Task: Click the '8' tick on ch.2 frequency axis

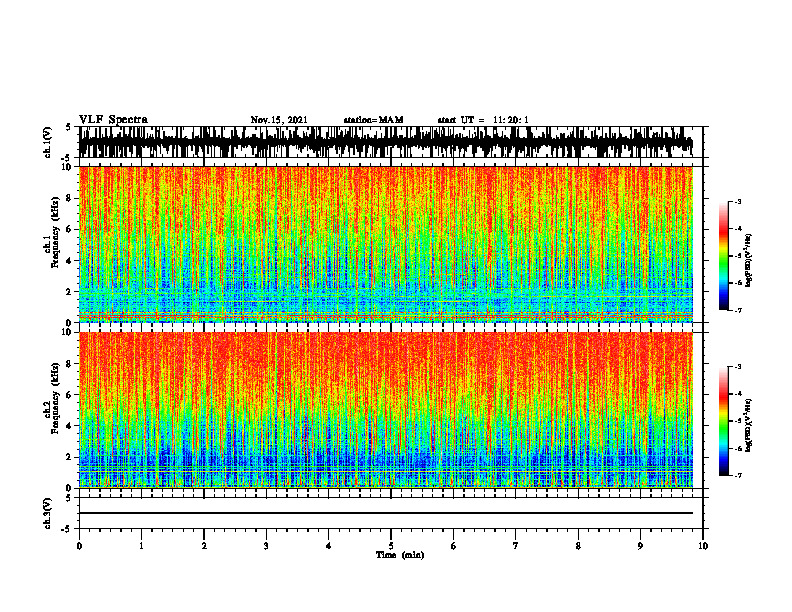Action: 69,364
